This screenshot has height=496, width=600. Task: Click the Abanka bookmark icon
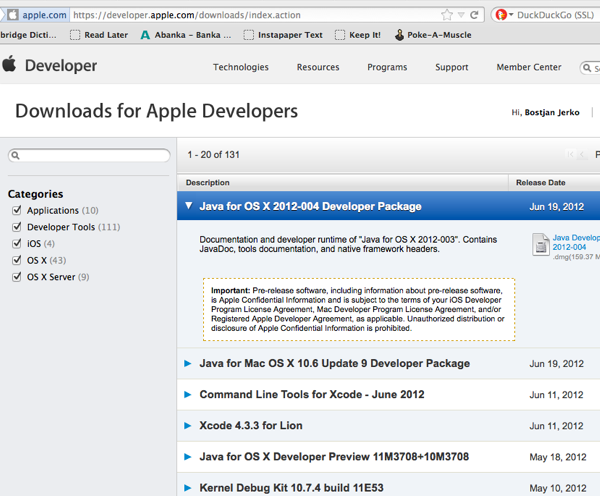coord(145,35)
